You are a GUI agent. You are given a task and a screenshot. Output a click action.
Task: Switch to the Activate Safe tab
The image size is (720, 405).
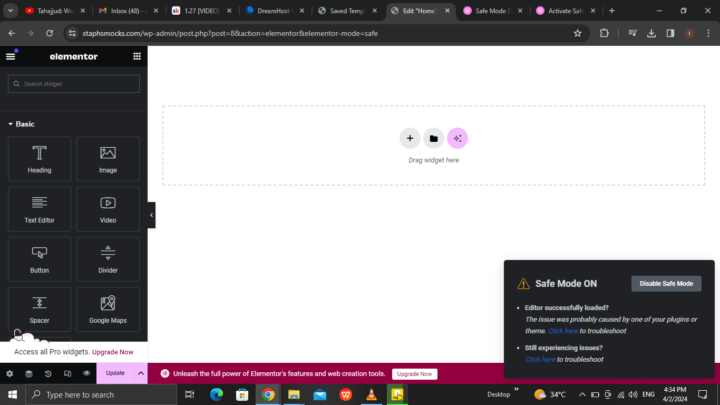(566, 11)
